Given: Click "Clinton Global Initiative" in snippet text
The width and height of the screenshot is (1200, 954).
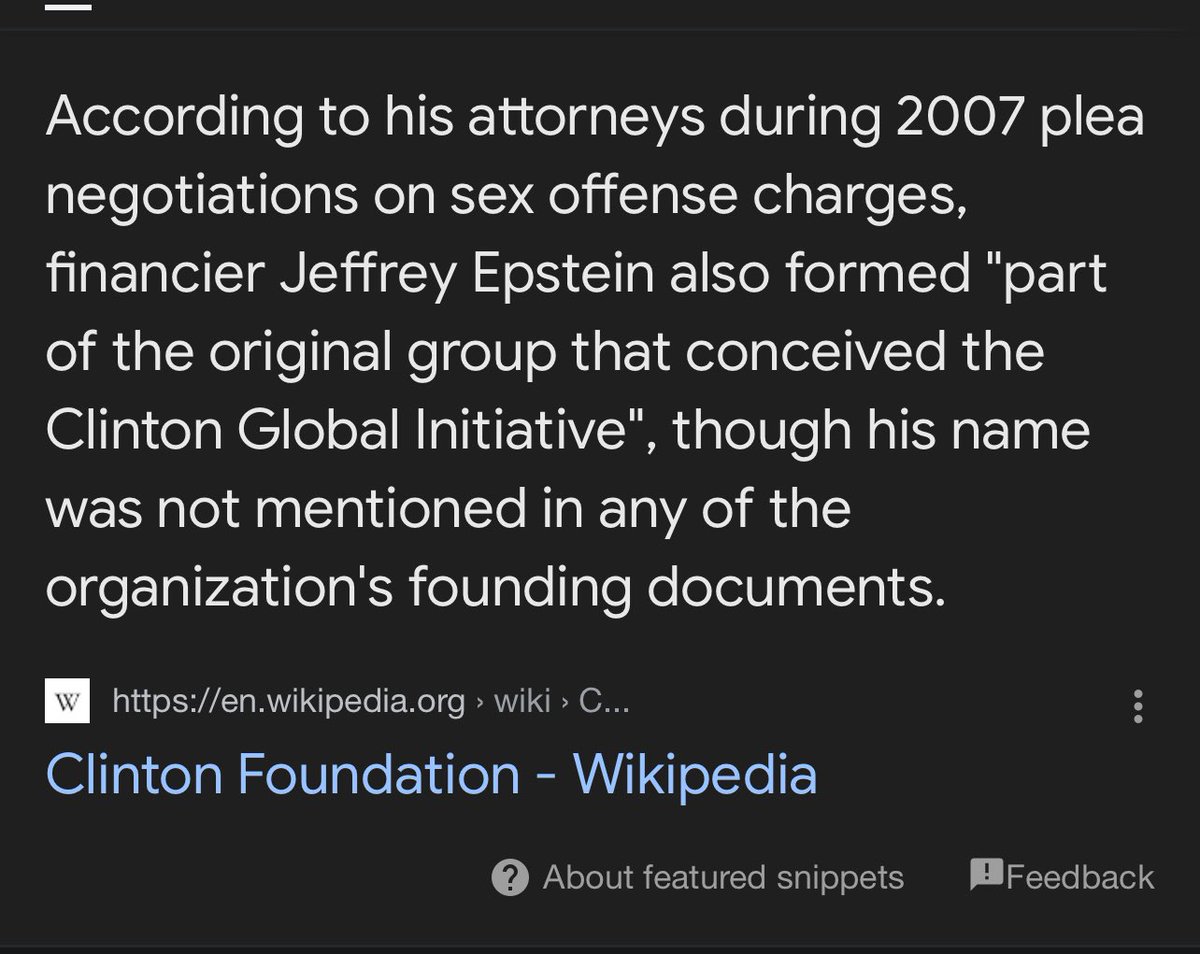Looking at the screenshot, I should [353, 431].
